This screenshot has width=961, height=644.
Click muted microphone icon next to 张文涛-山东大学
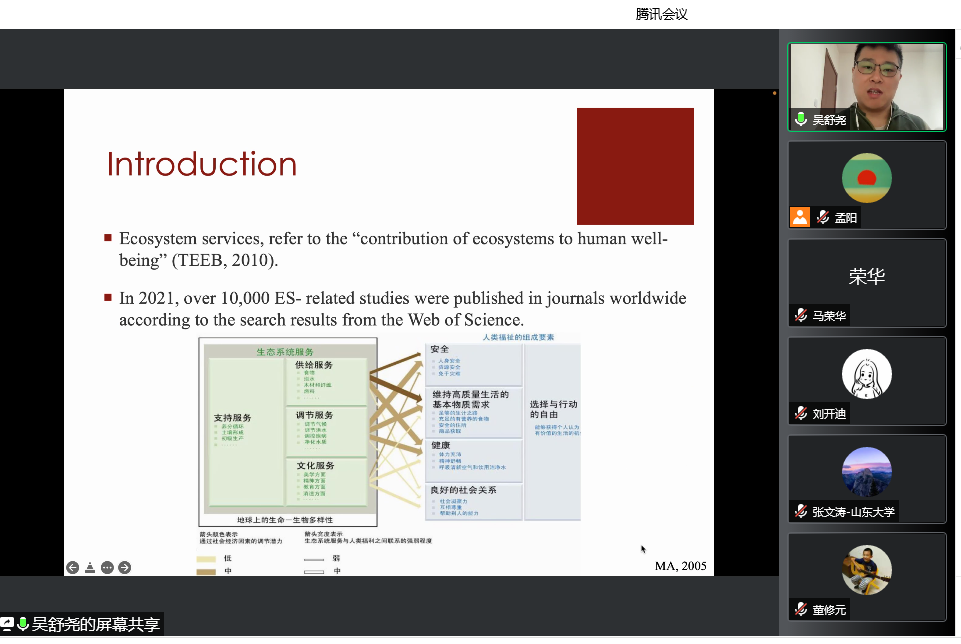[x=800, y=511]
